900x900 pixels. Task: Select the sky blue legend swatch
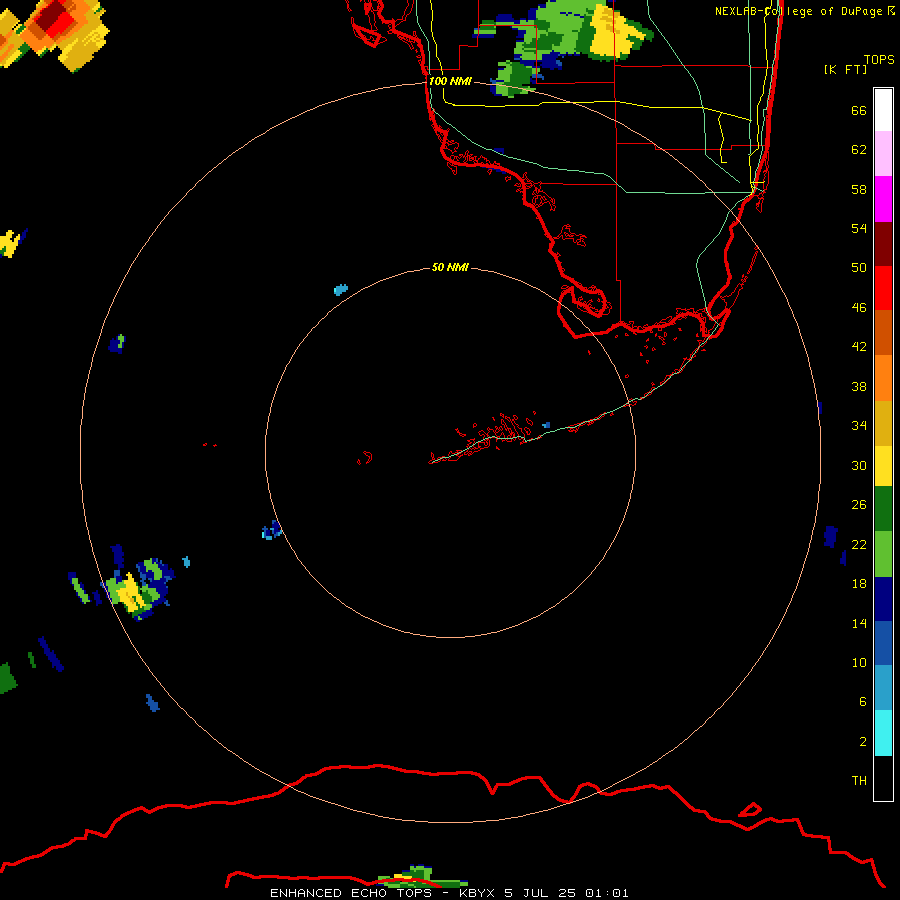883,688
